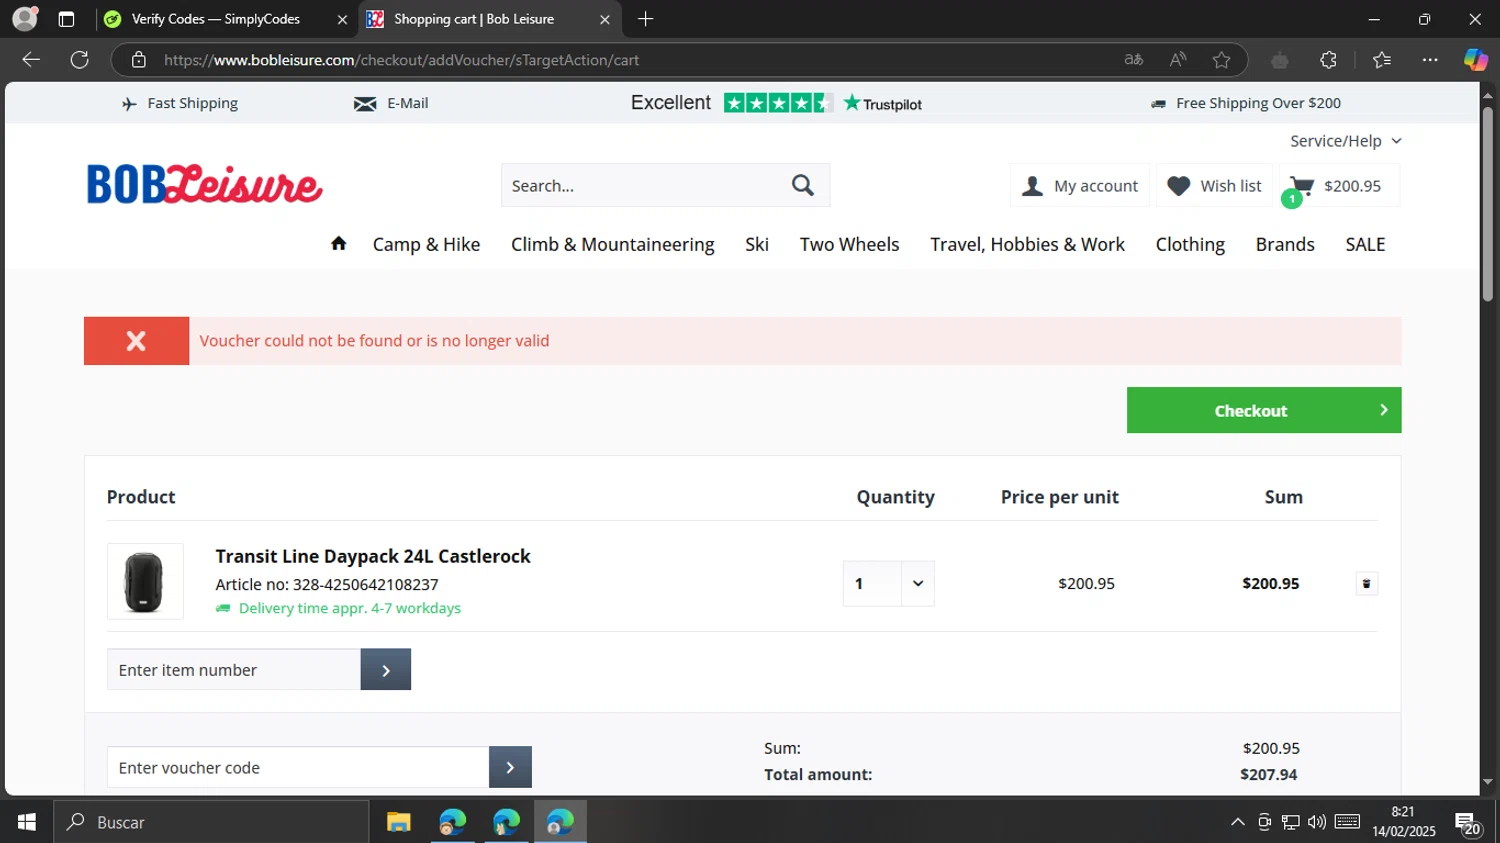View site information padlock icon

[x=139, y=60]
